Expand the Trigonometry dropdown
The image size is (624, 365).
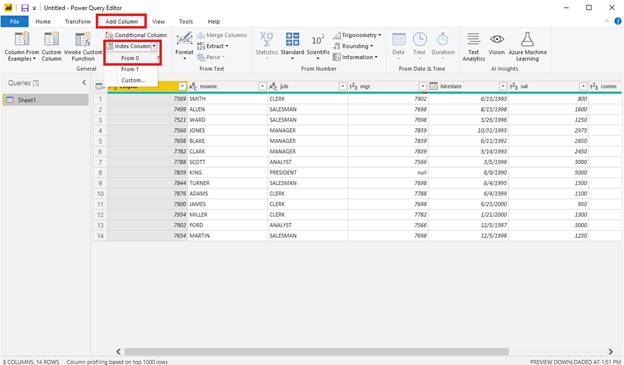[380, 35]
